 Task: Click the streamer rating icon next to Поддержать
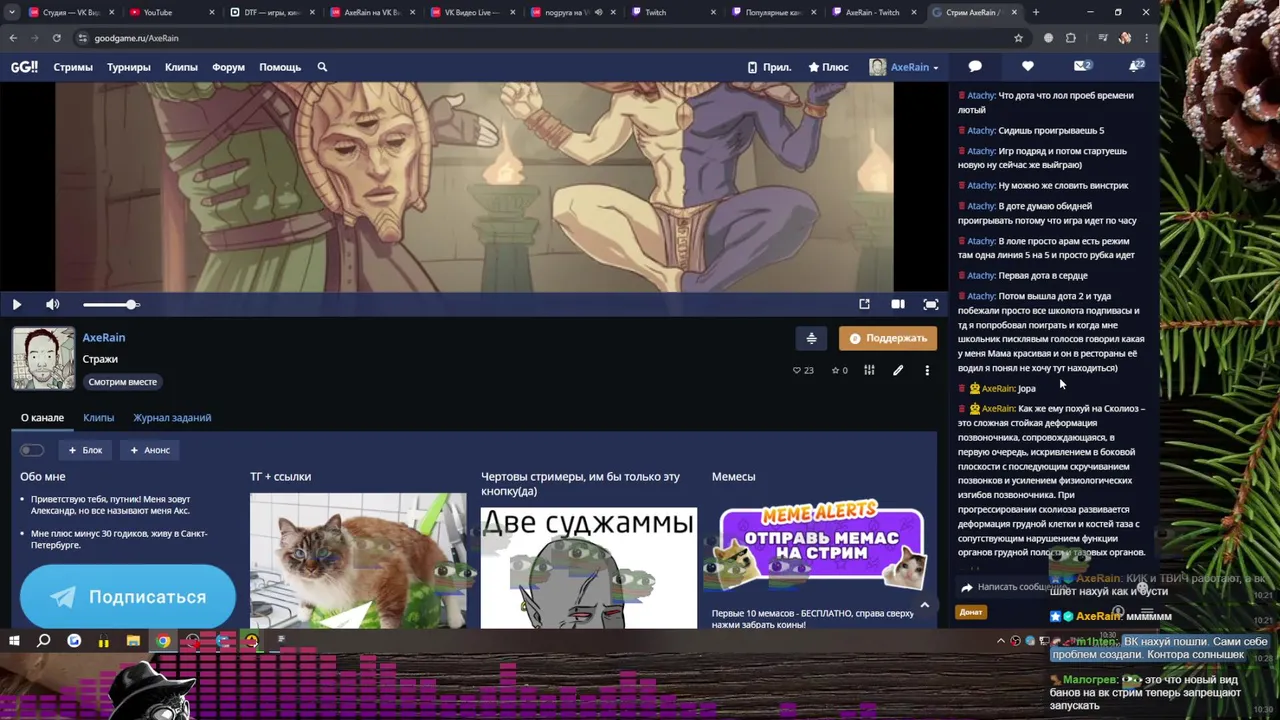point(811,338)
